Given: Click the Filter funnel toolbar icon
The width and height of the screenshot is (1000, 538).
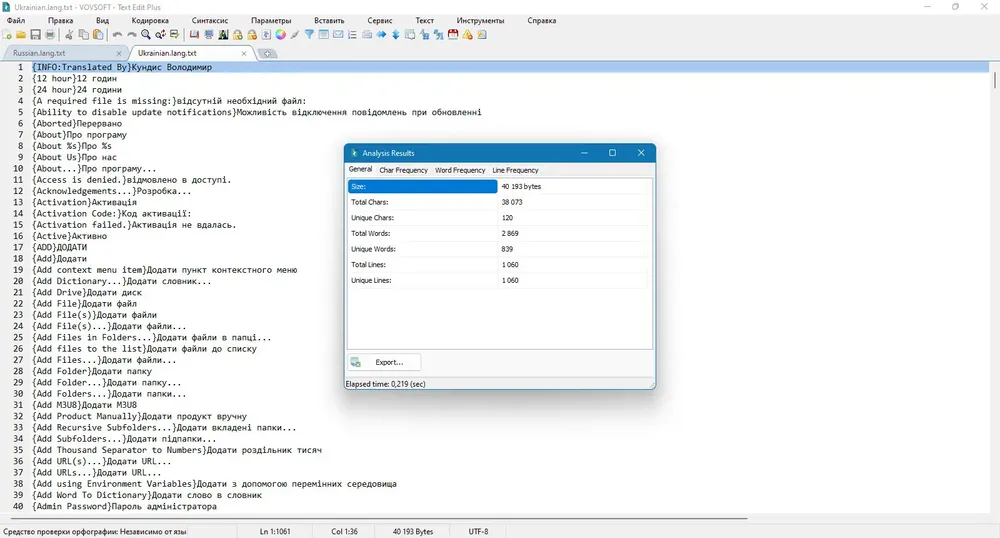Looking at the screenshot, I should (x=309, y=34).
